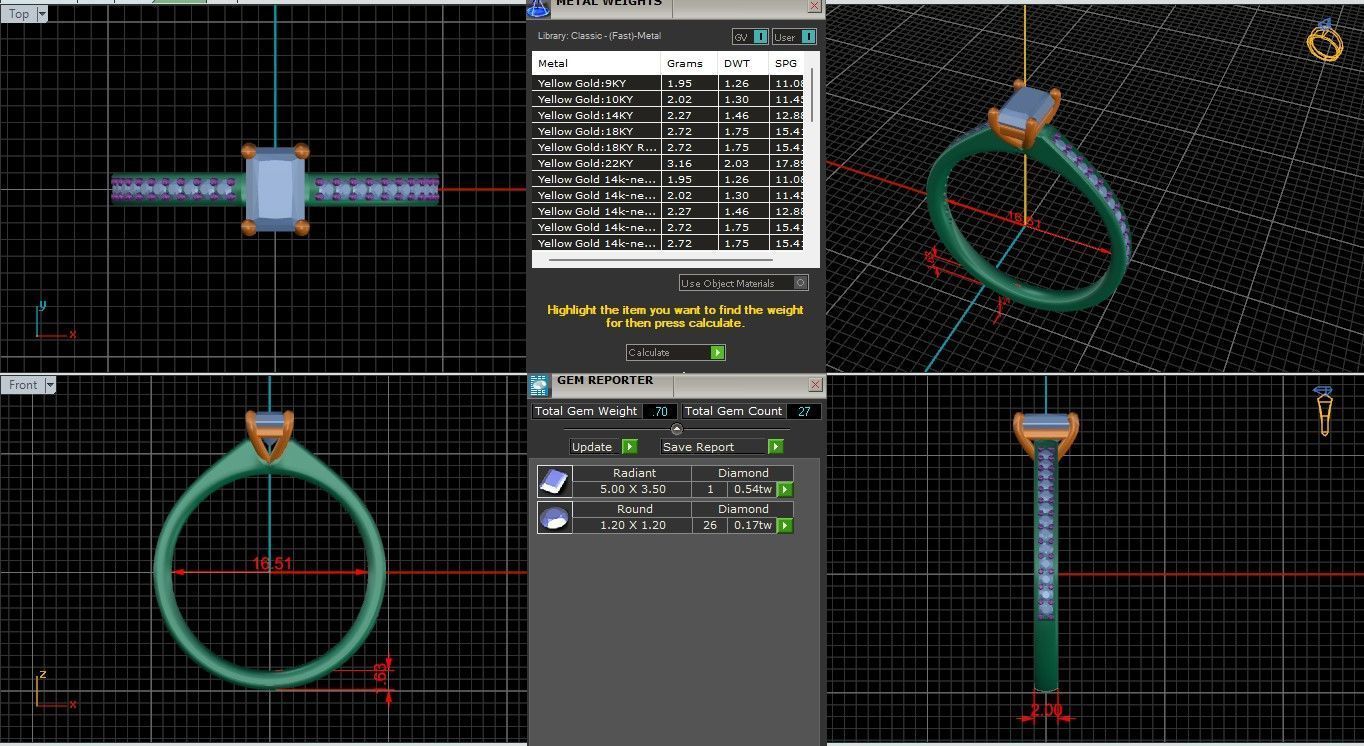
Task: Click the '0.54tw' weight cell
Action: tap(752, 489)
